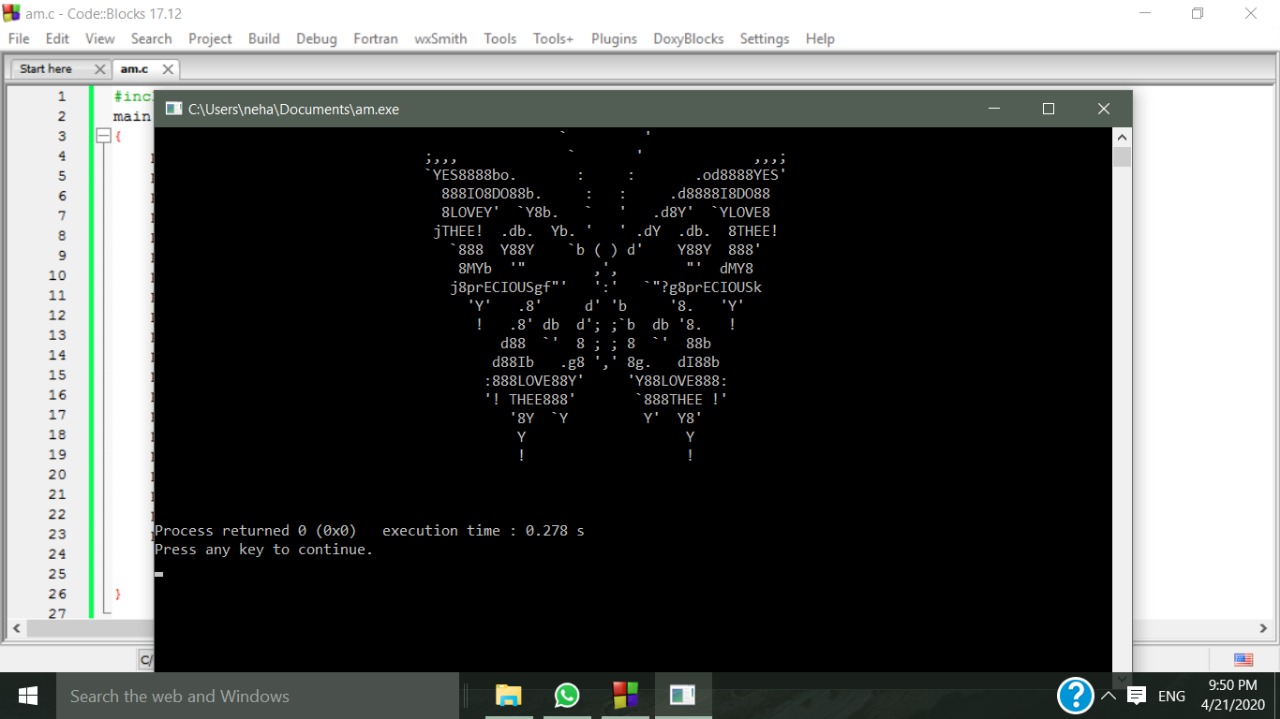
Task: Open the Fortran menu
Action: pos(375,39)
